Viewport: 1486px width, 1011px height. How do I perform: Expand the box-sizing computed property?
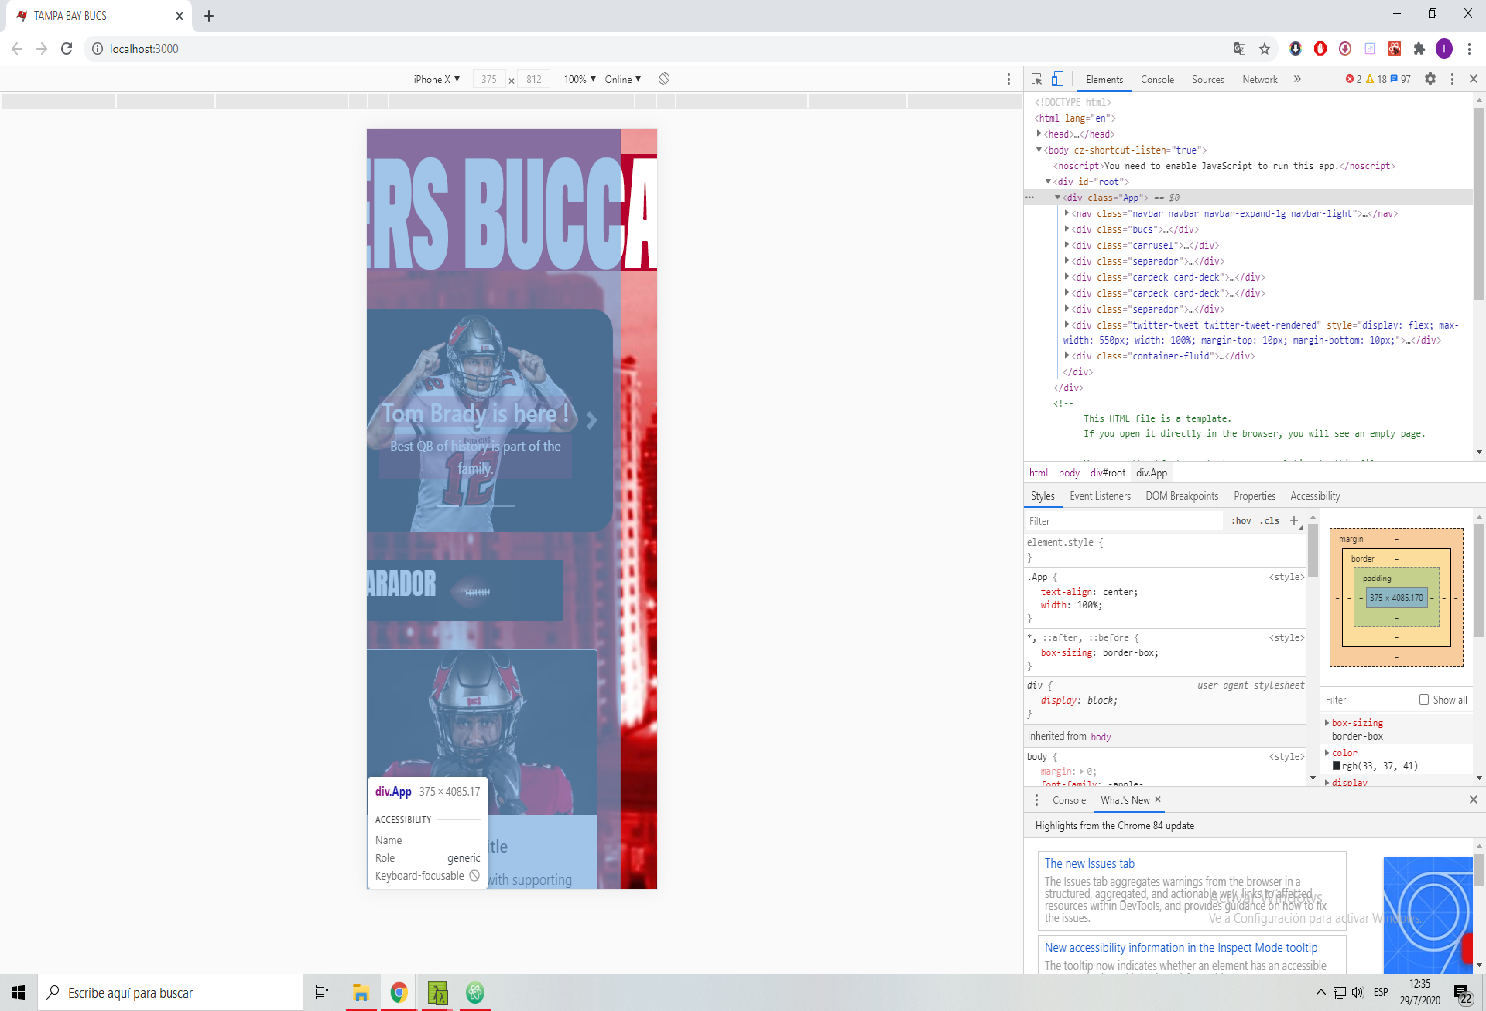1327,722
